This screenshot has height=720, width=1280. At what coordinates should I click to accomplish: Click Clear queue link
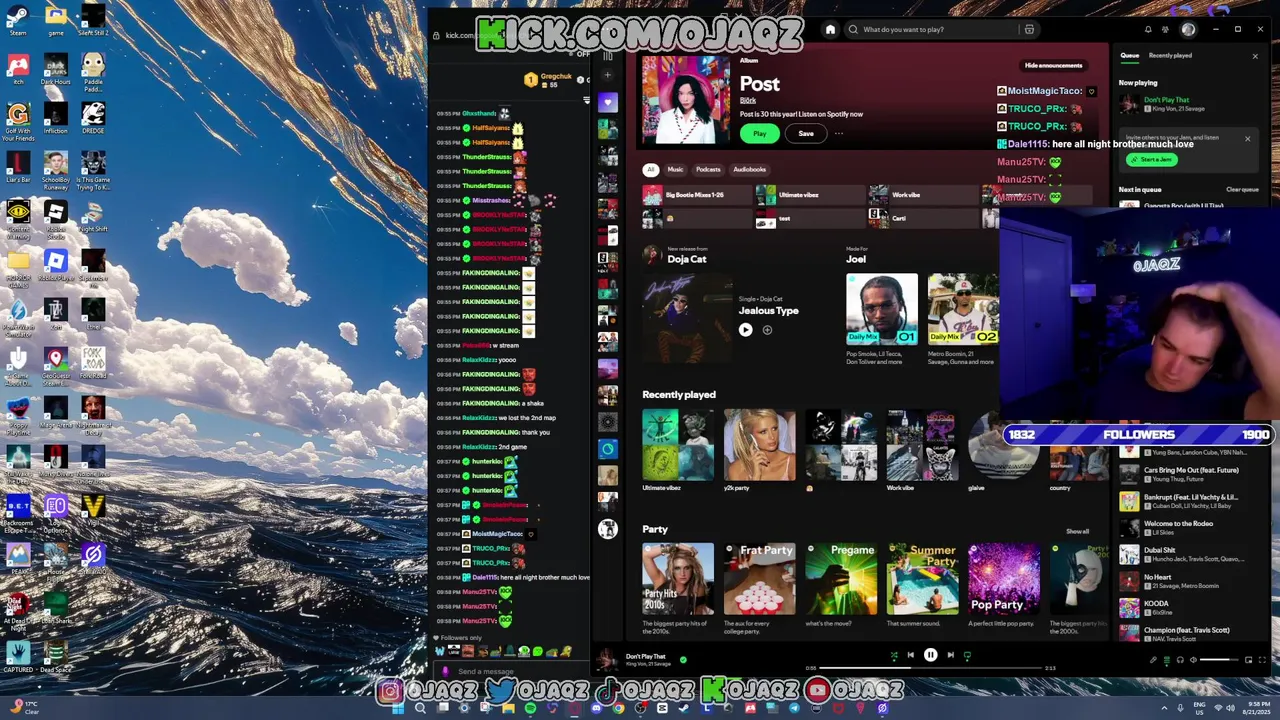click(1242, 189)
